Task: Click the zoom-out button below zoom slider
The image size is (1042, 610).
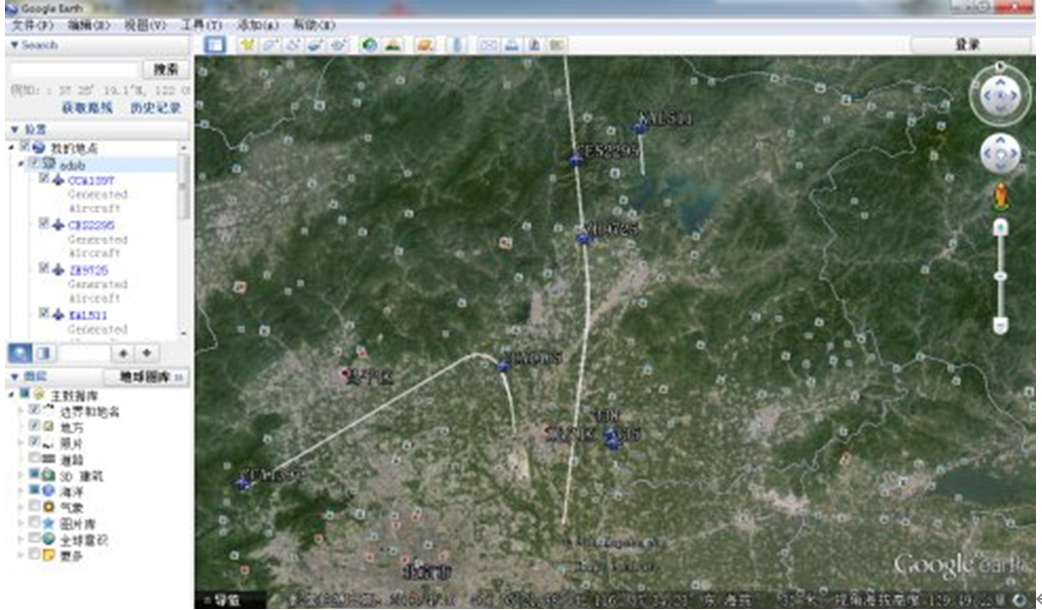Action: (x=1001, y=325)
